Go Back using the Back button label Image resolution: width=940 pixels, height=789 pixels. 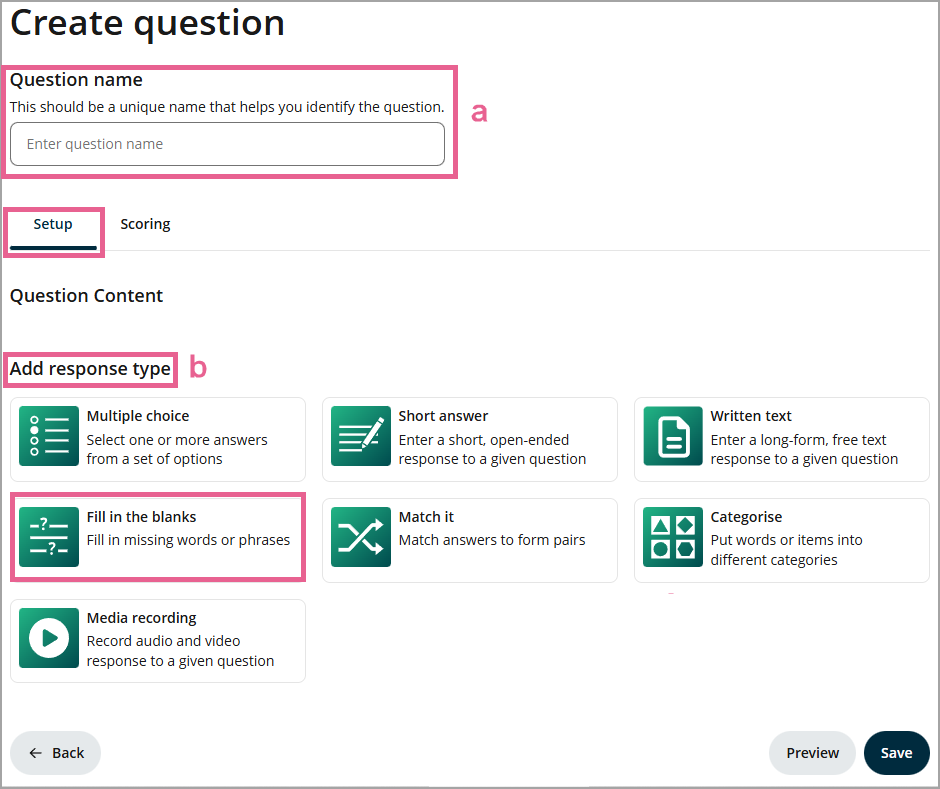(x=68, y=753)
